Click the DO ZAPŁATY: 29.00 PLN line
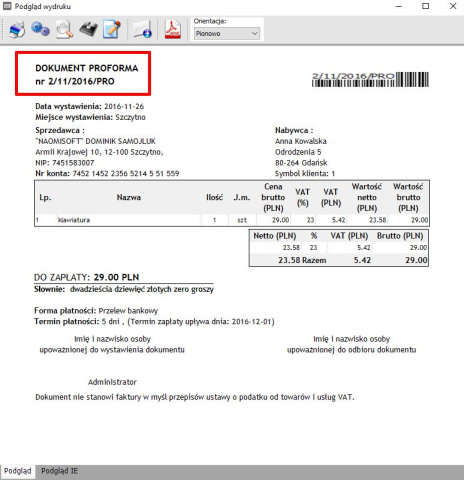Viewport: 464px width, 480px height. pyautogui.click(x=87, y=277)
